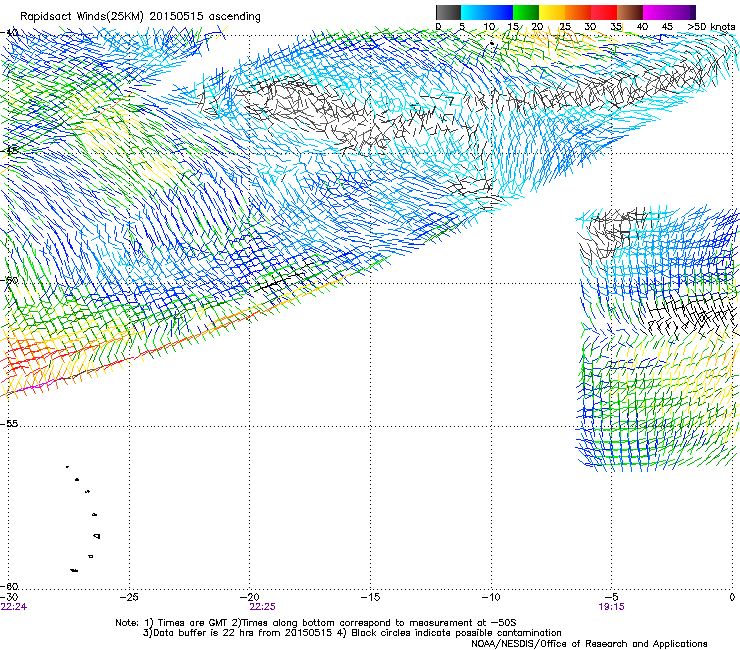Screen dimensions: 740x650
Task: Click the purple 19:15 time label
Action: pos(612,607)
